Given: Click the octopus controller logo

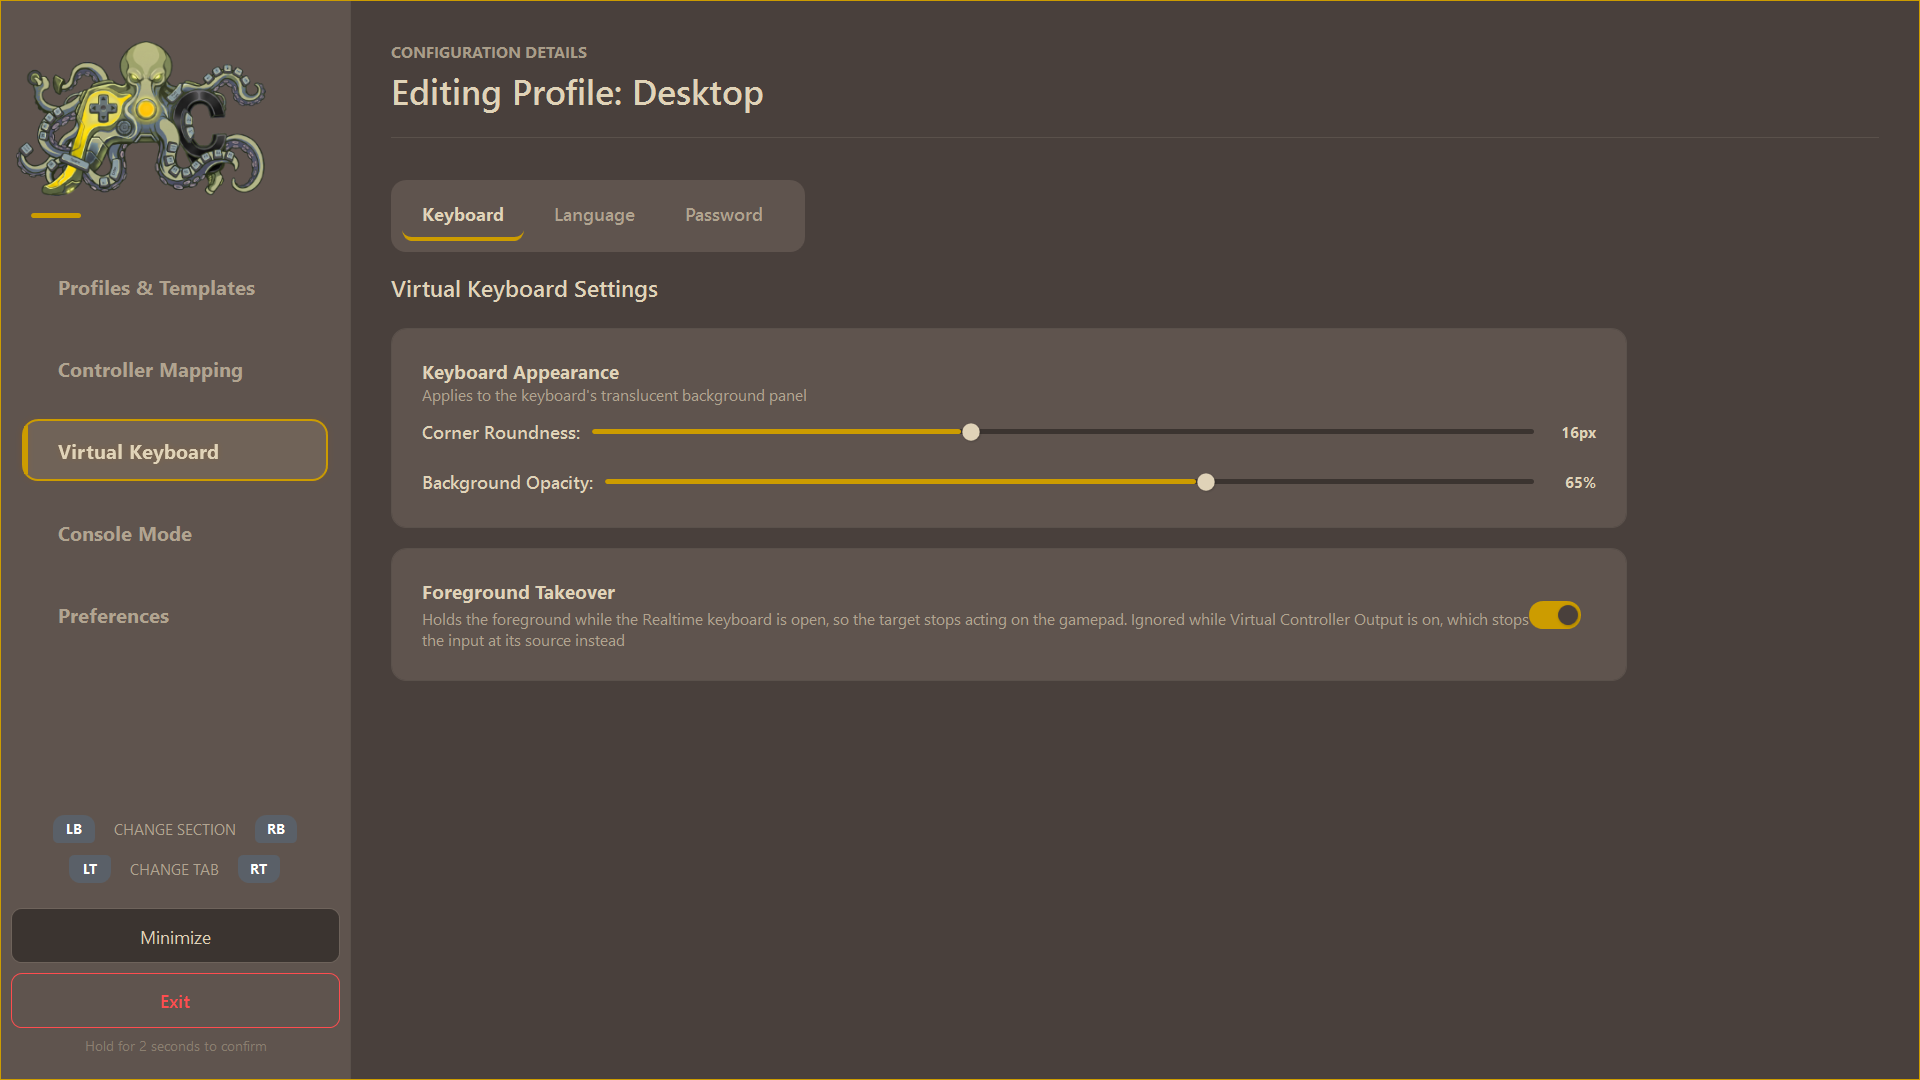Looking at the screenshot, I should tap(141, 118).
